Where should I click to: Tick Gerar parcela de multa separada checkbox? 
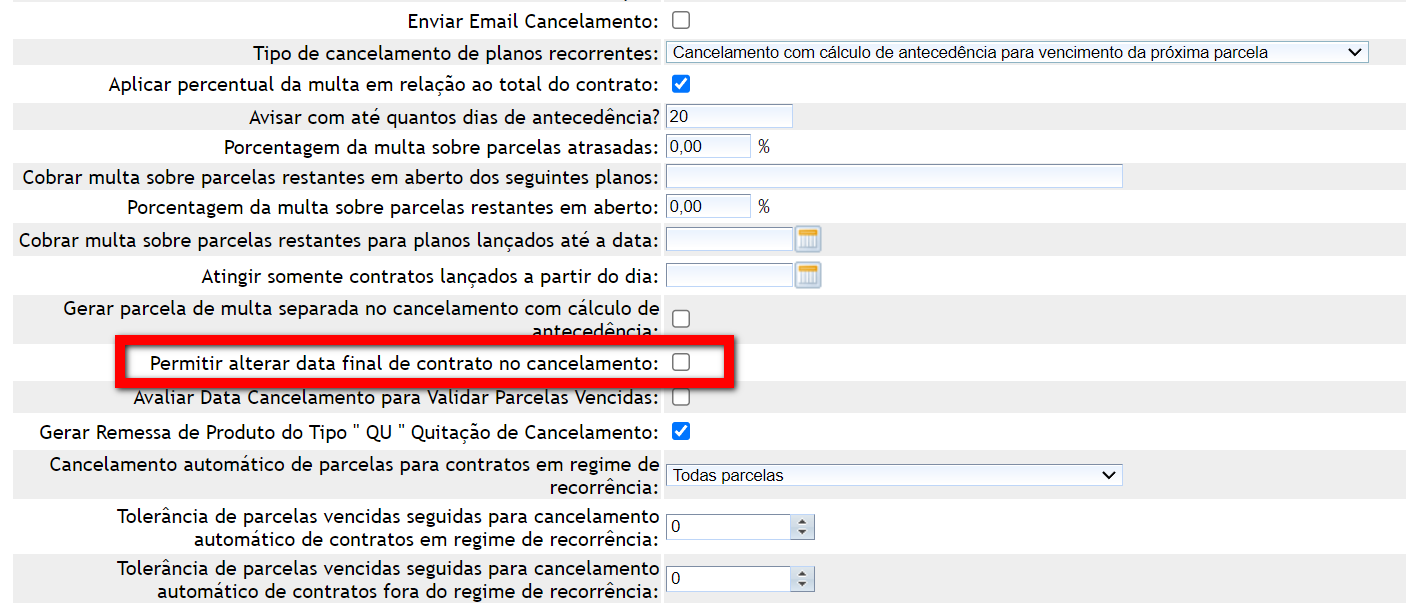[681, 318]
